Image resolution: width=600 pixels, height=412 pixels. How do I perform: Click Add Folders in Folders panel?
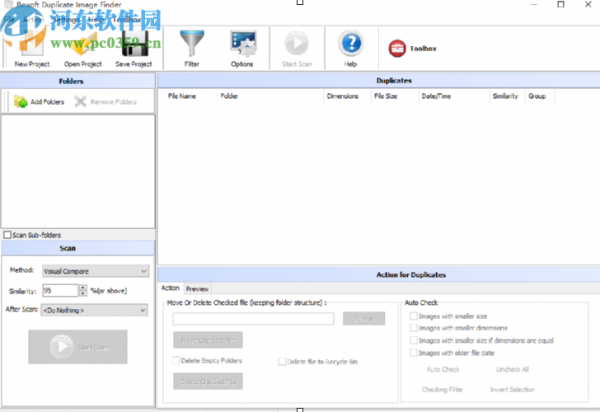(x=39, y=102)
